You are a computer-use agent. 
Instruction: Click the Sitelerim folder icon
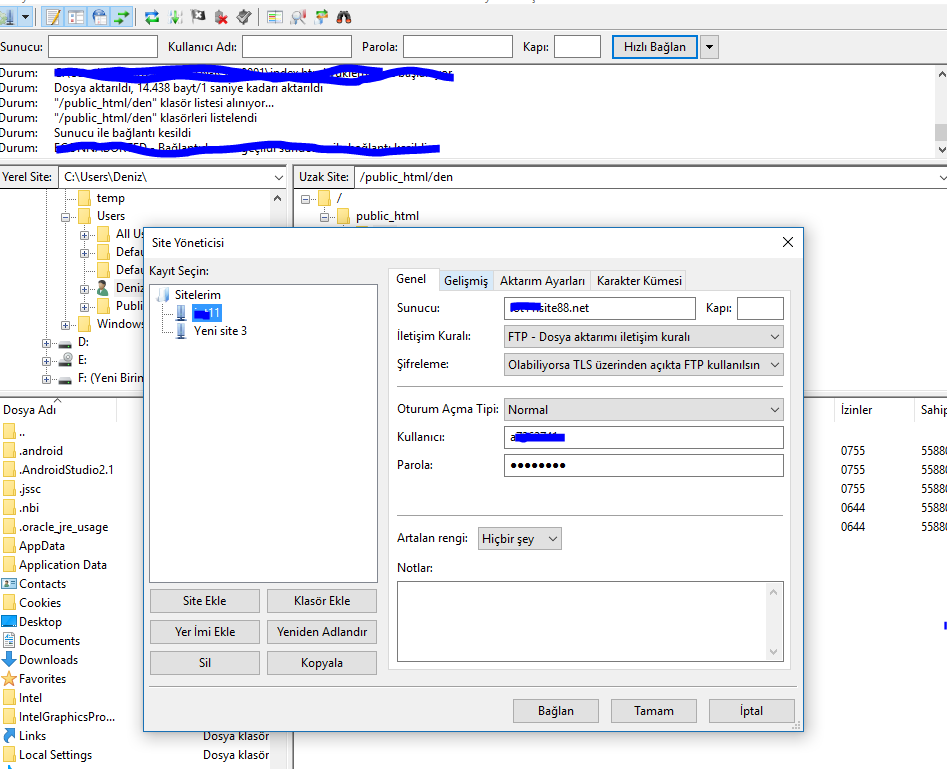[162, 295]
